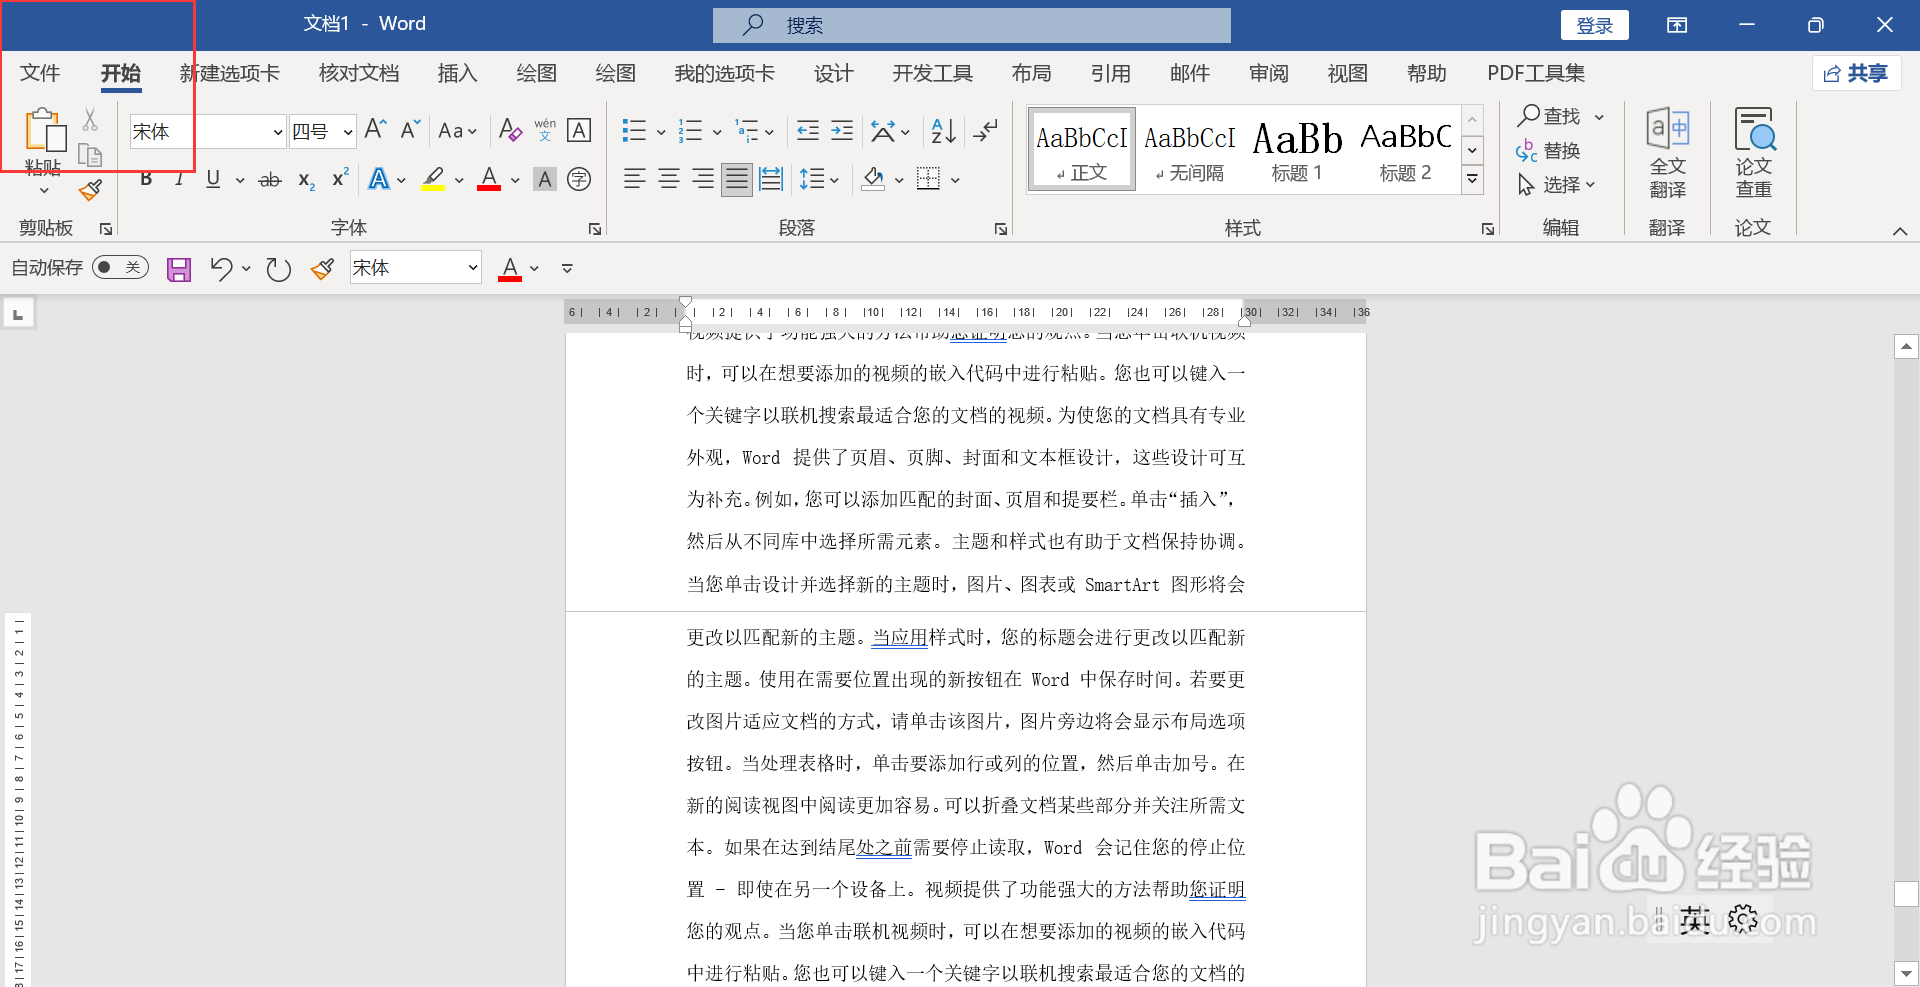
Task: Apply yellow text highlight color
Action: pos(433,179)
